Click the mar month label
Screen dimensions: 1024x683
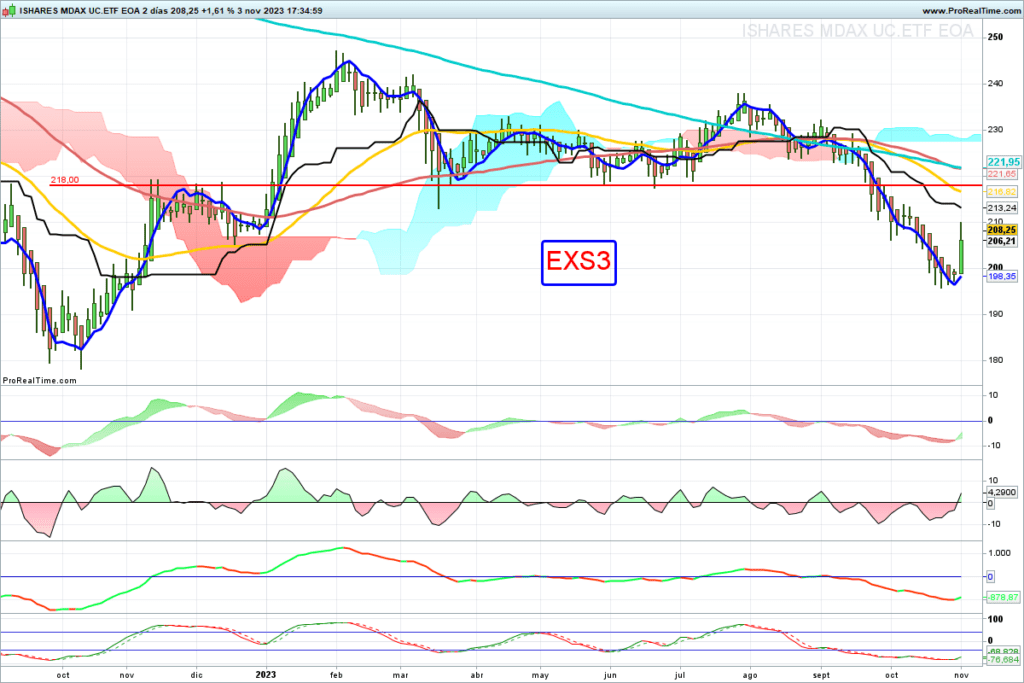click(400, 675)
